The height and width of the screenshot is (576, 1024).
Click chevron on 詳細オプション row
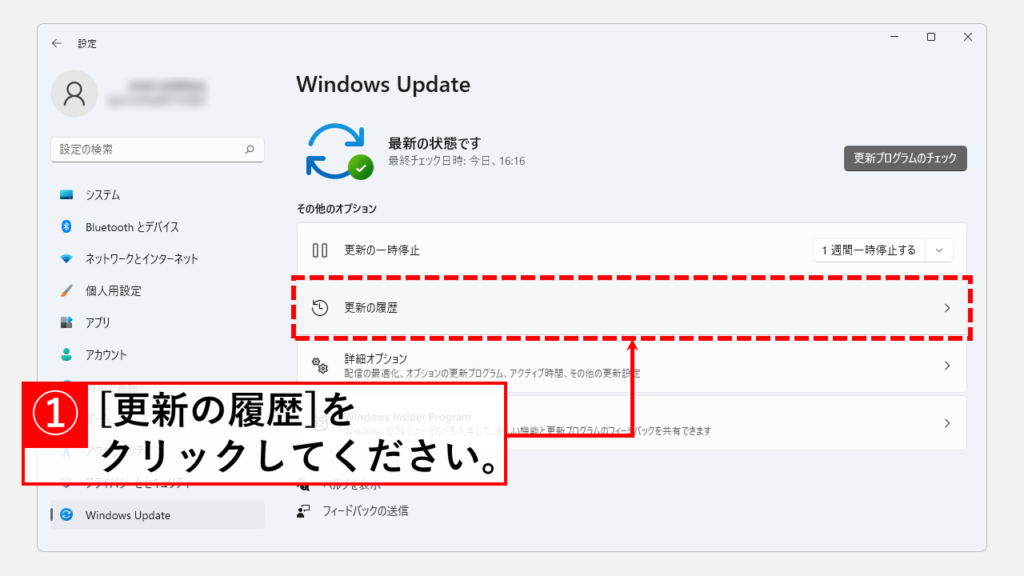(x=947, y=366)
